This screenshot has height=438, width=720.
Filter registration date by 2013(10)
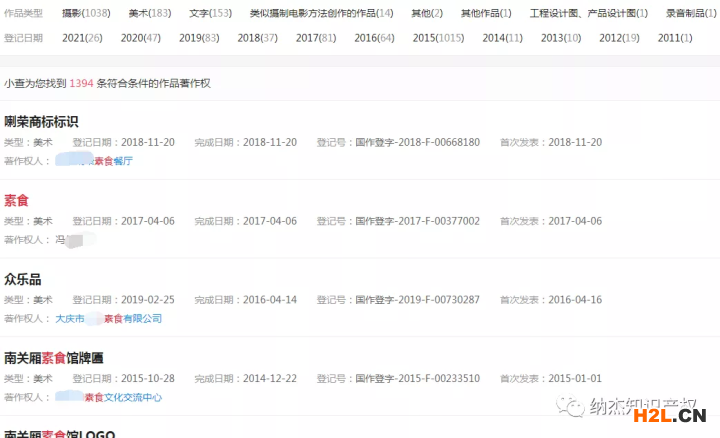tap(561, 38)
